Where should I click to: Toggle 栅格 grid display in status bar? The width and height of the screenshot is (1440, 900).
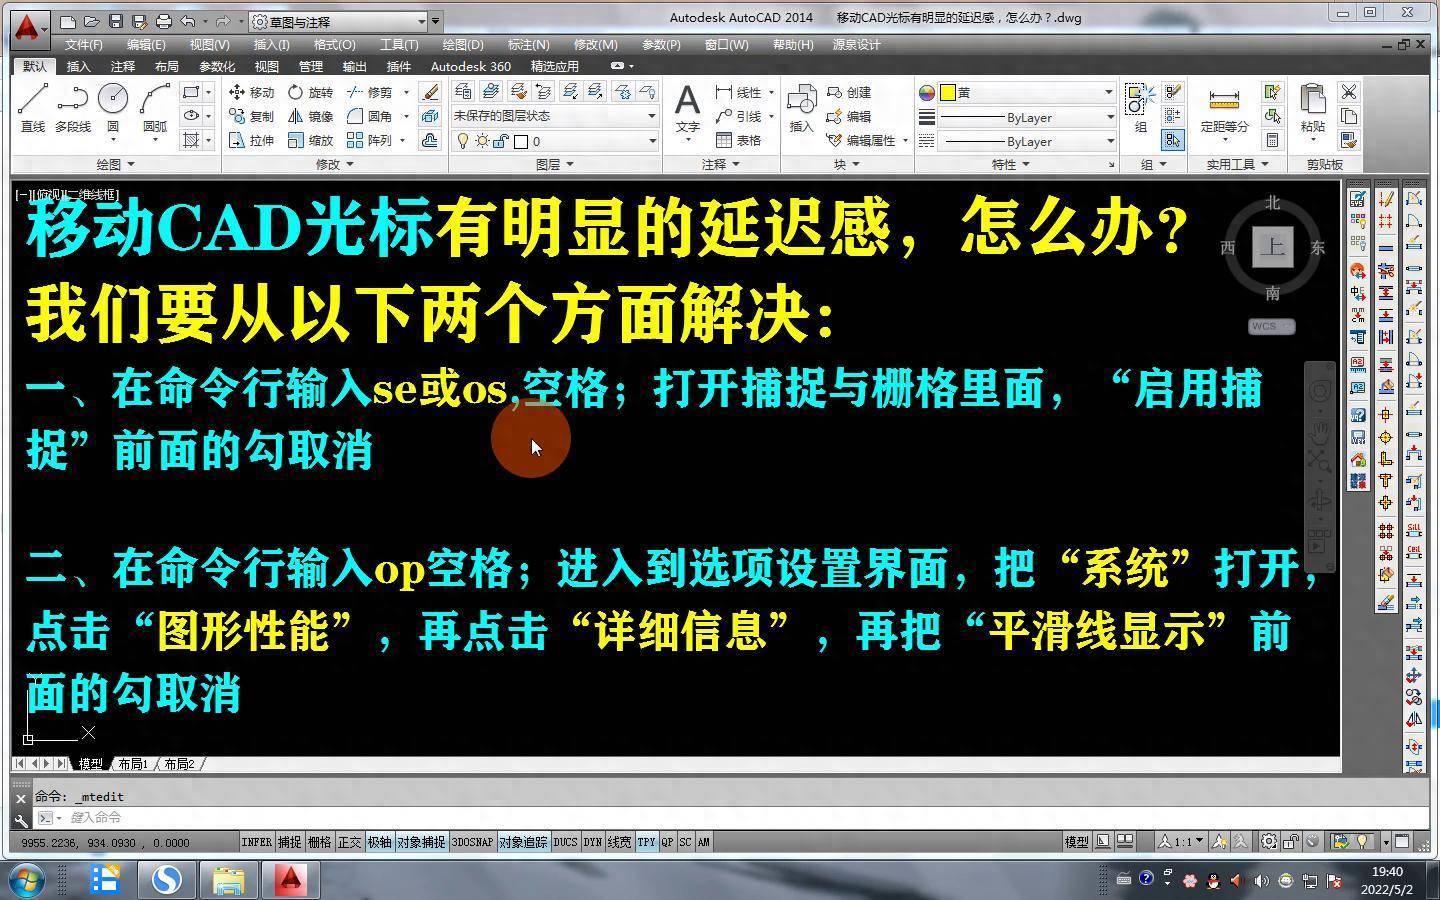point(319,842)
